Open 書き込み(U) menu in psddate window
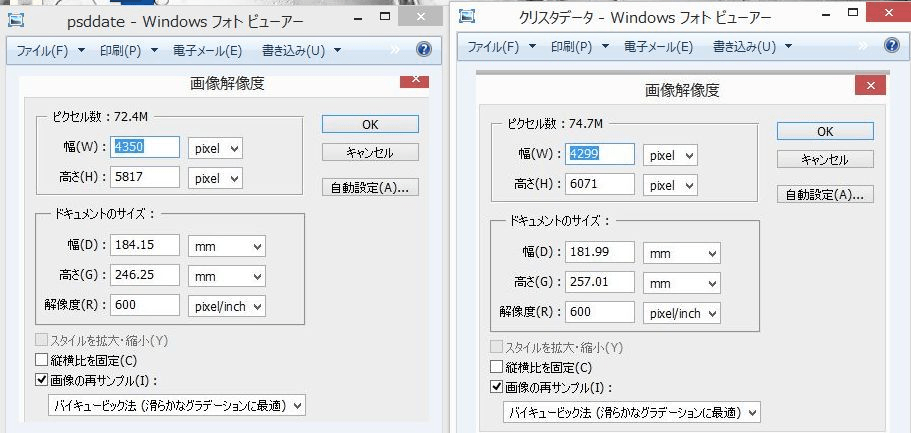This screenshot has width=911, height=433. [302, 51]
